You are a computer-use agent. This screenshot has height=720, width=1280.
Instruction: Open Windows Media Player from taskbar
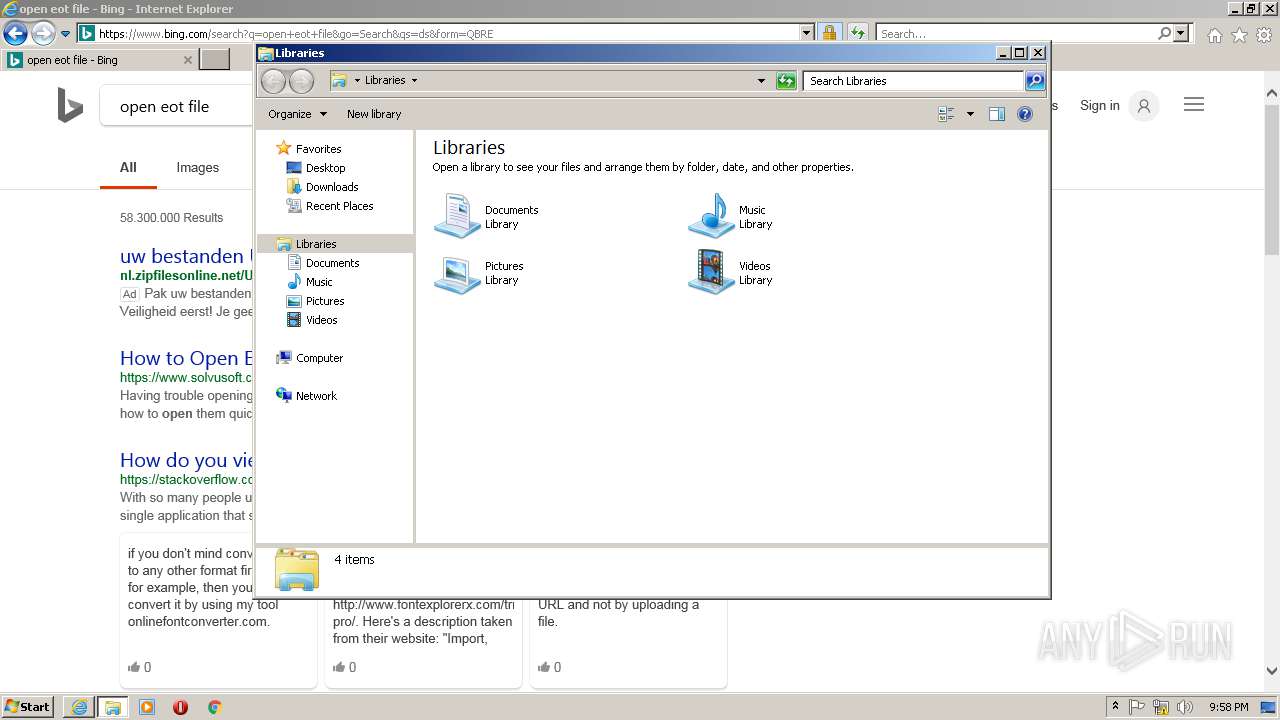[x=147, y=707]
